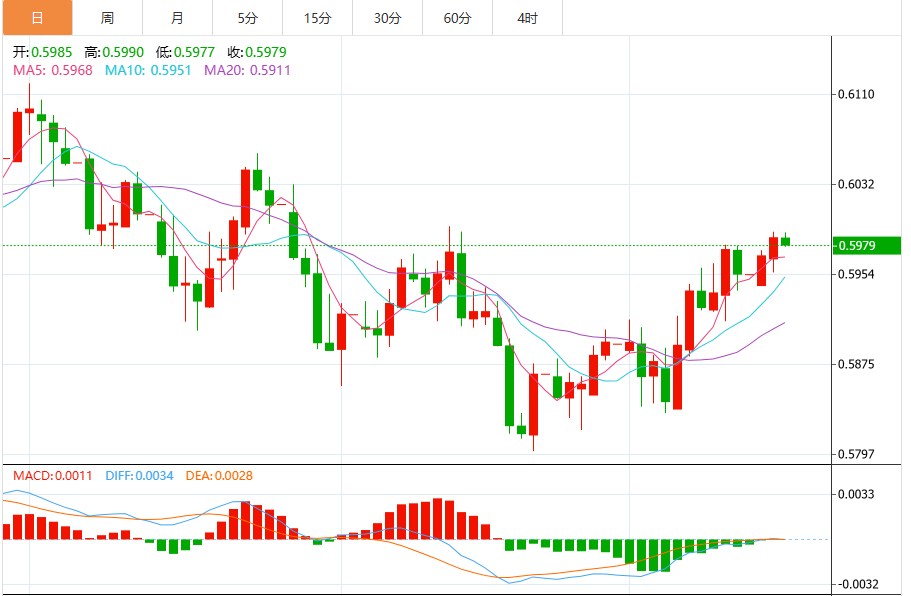
Task: Click the latest green candlestick on the chart
Action: (785, 241)
